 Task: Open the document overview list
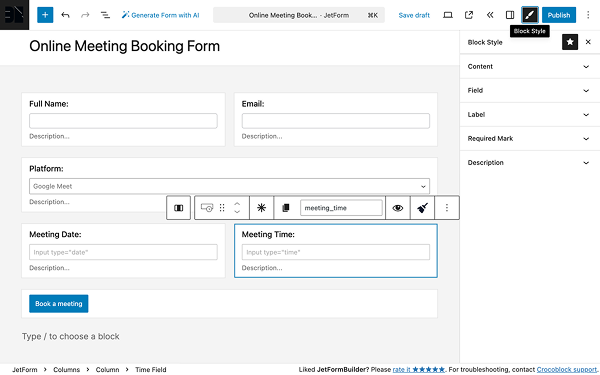click(x=105, y=15)
